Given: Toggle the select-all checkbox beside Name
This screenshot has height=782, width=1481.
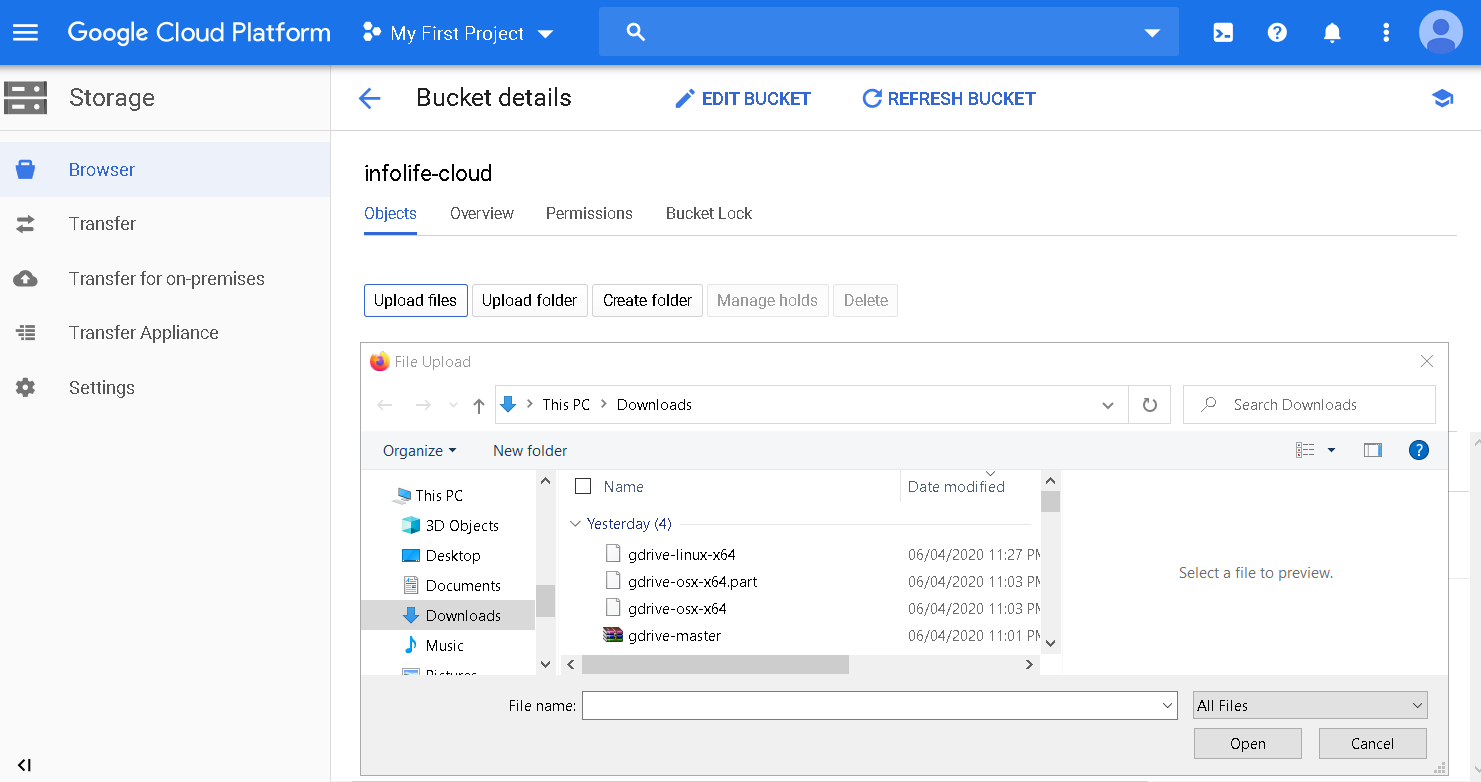Looking at the screenshot, I should point(583,487).
